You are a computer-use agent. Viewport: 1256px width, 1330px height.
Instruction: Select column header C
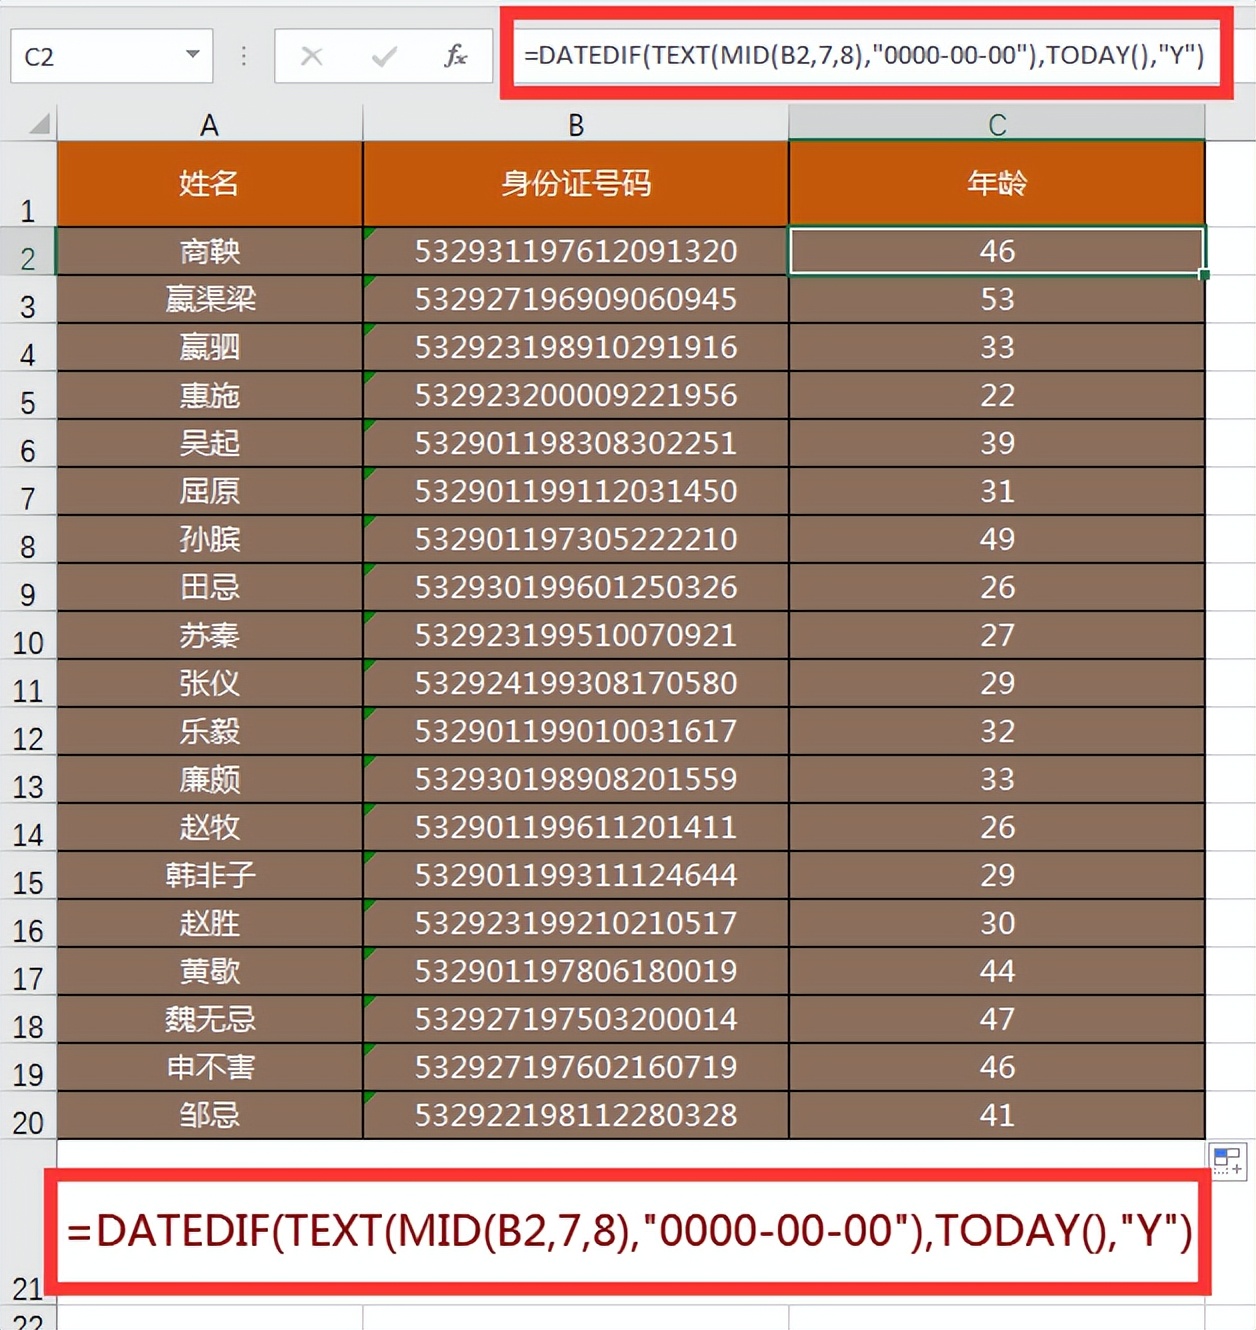pos(996,124)
